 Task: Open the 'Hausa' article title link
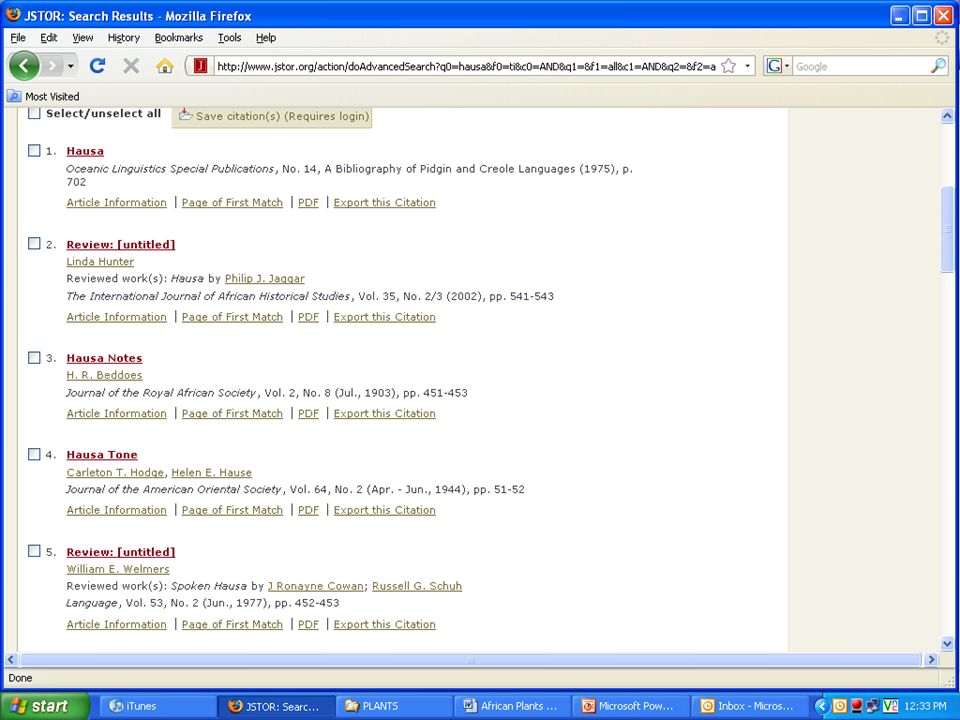(85, 151)
